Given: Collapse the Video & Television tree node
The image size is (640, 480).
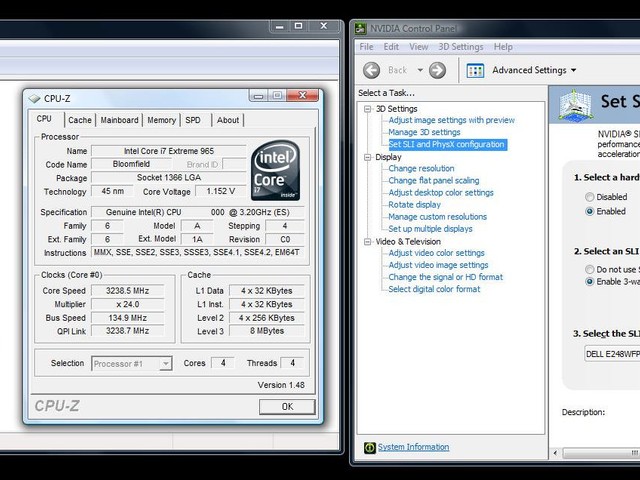Looking at the screenshot, I should pyautogui.click(x=368, y=242).
